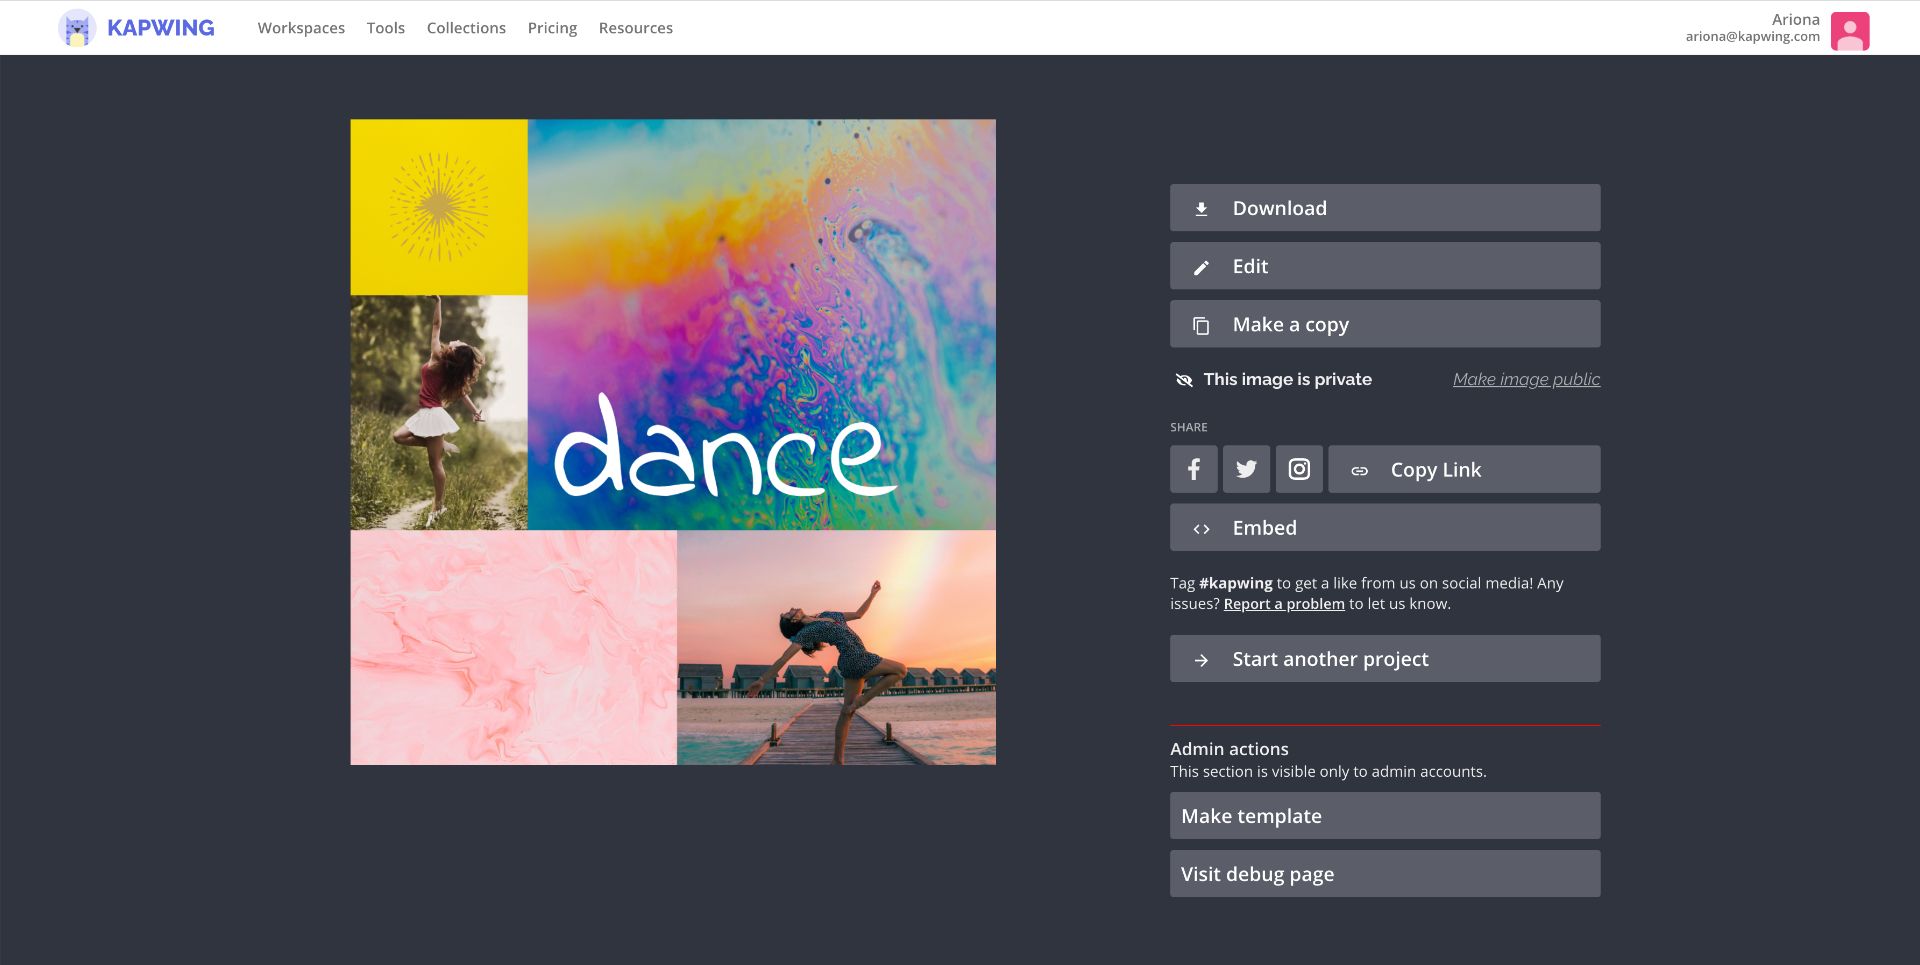Open the Resources menu

pyautogui.click(x=635, y=28)
